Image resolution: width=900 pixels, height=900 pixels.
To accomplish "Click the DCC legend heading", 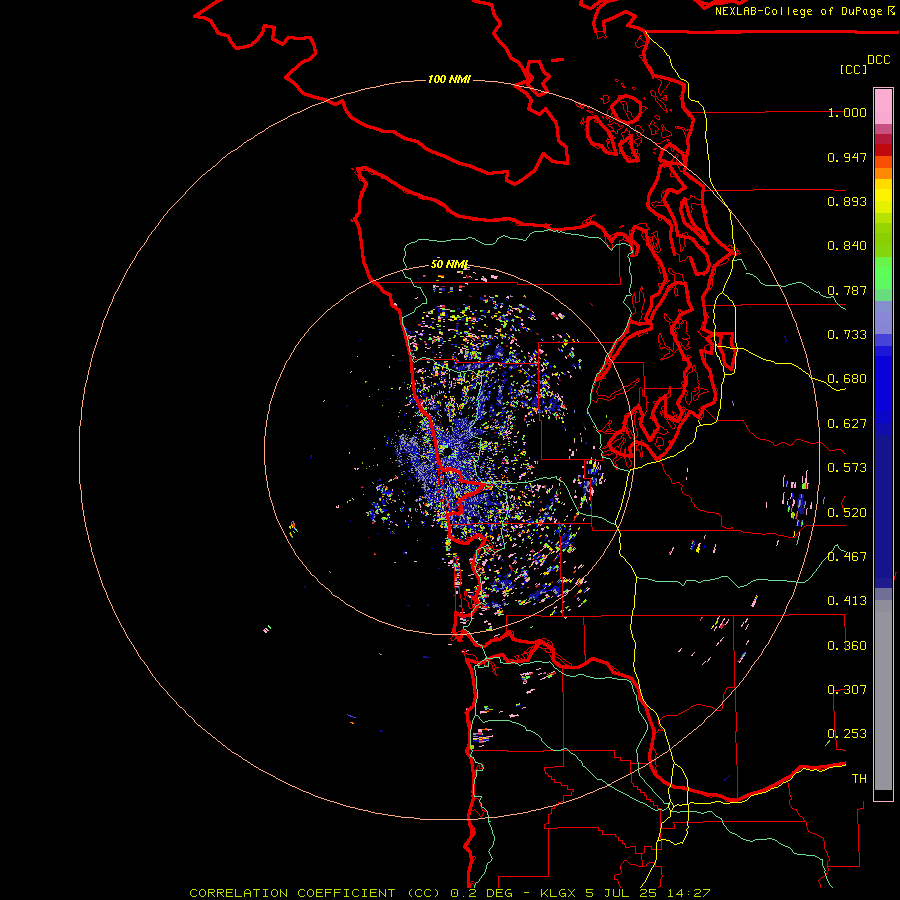I will (x=879, y=60).
